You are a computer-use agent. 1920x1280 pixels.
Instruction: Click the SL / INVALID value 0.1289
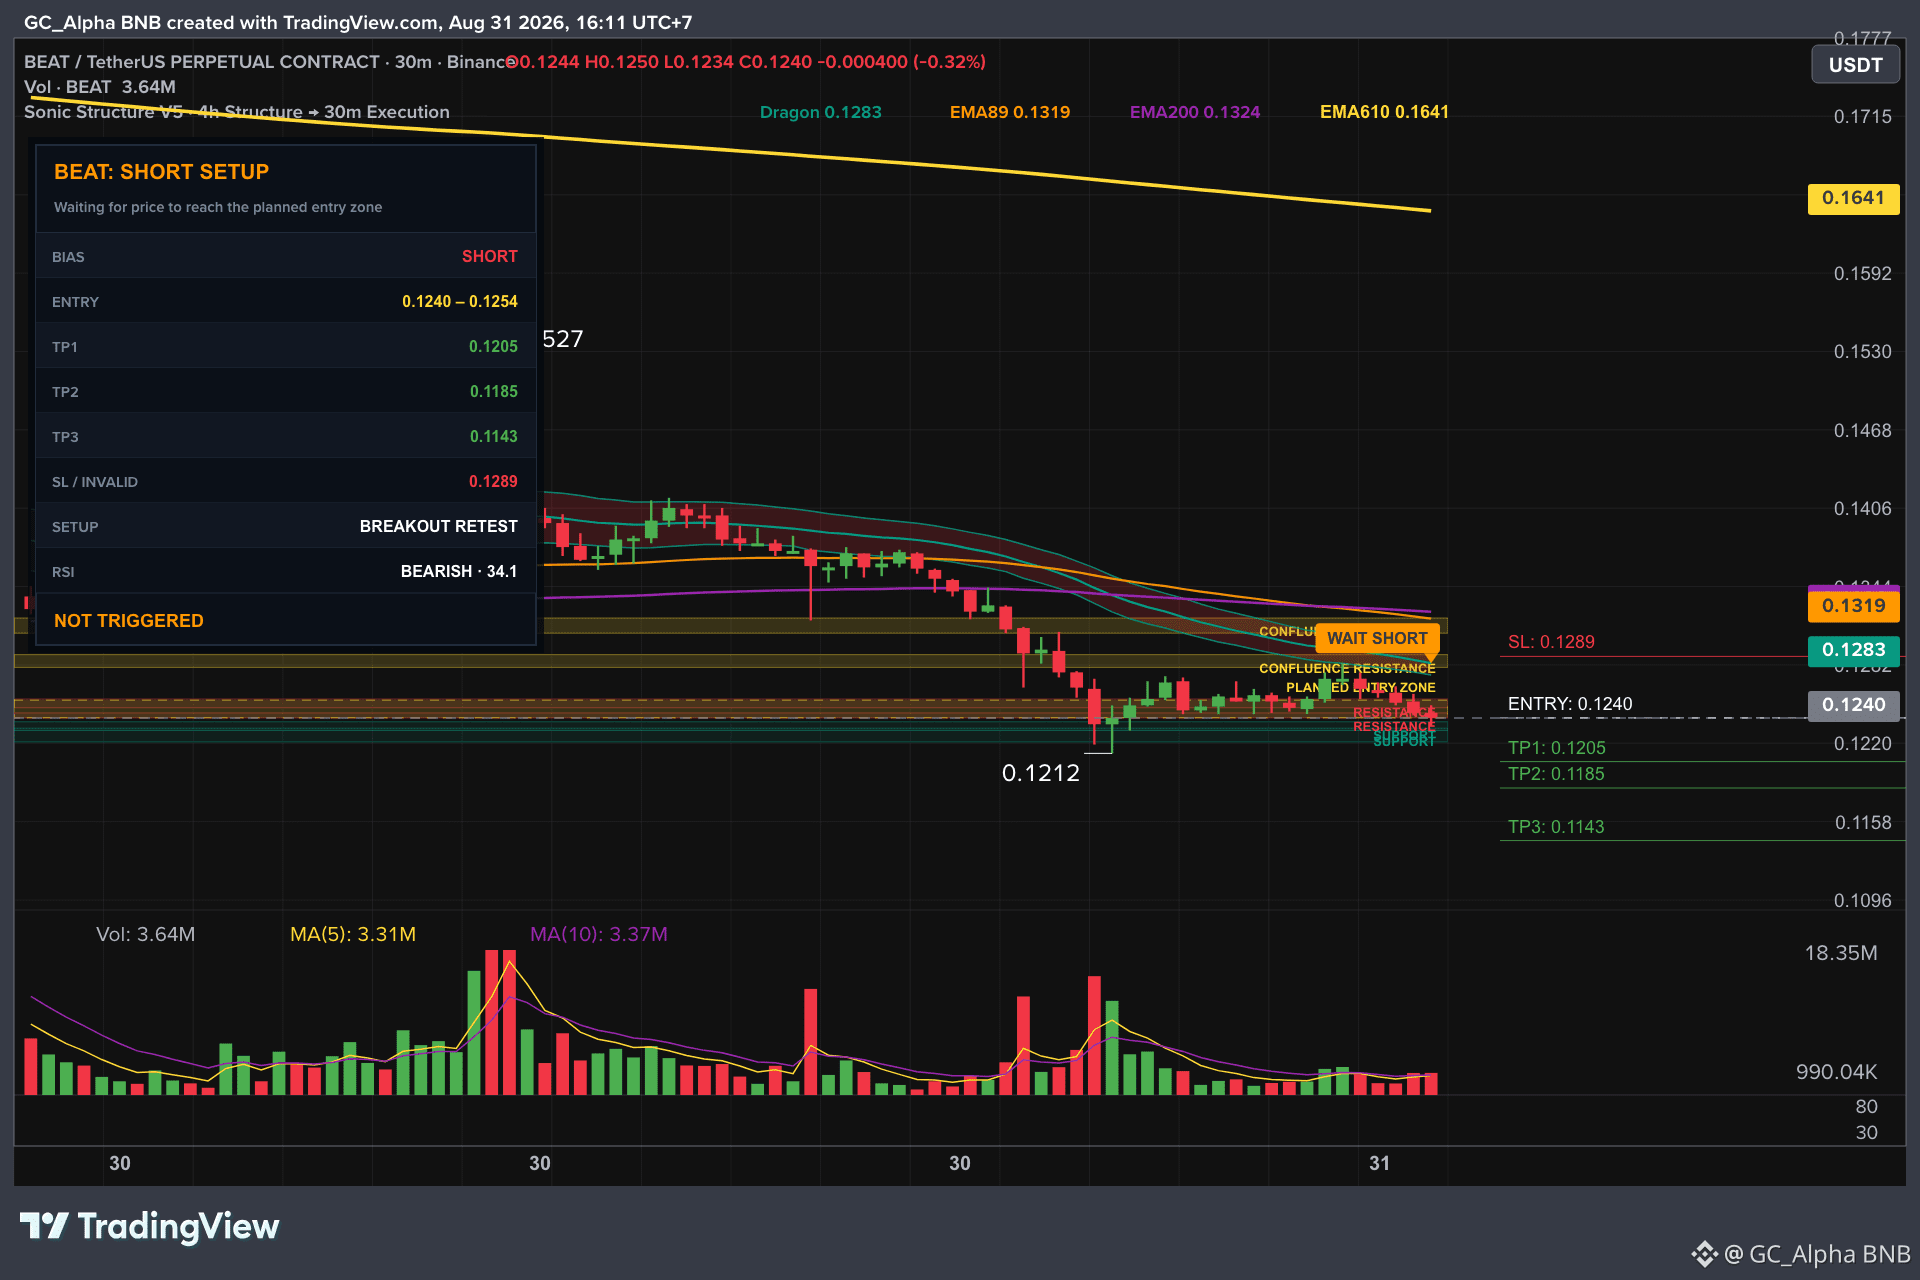pos(494,482)
